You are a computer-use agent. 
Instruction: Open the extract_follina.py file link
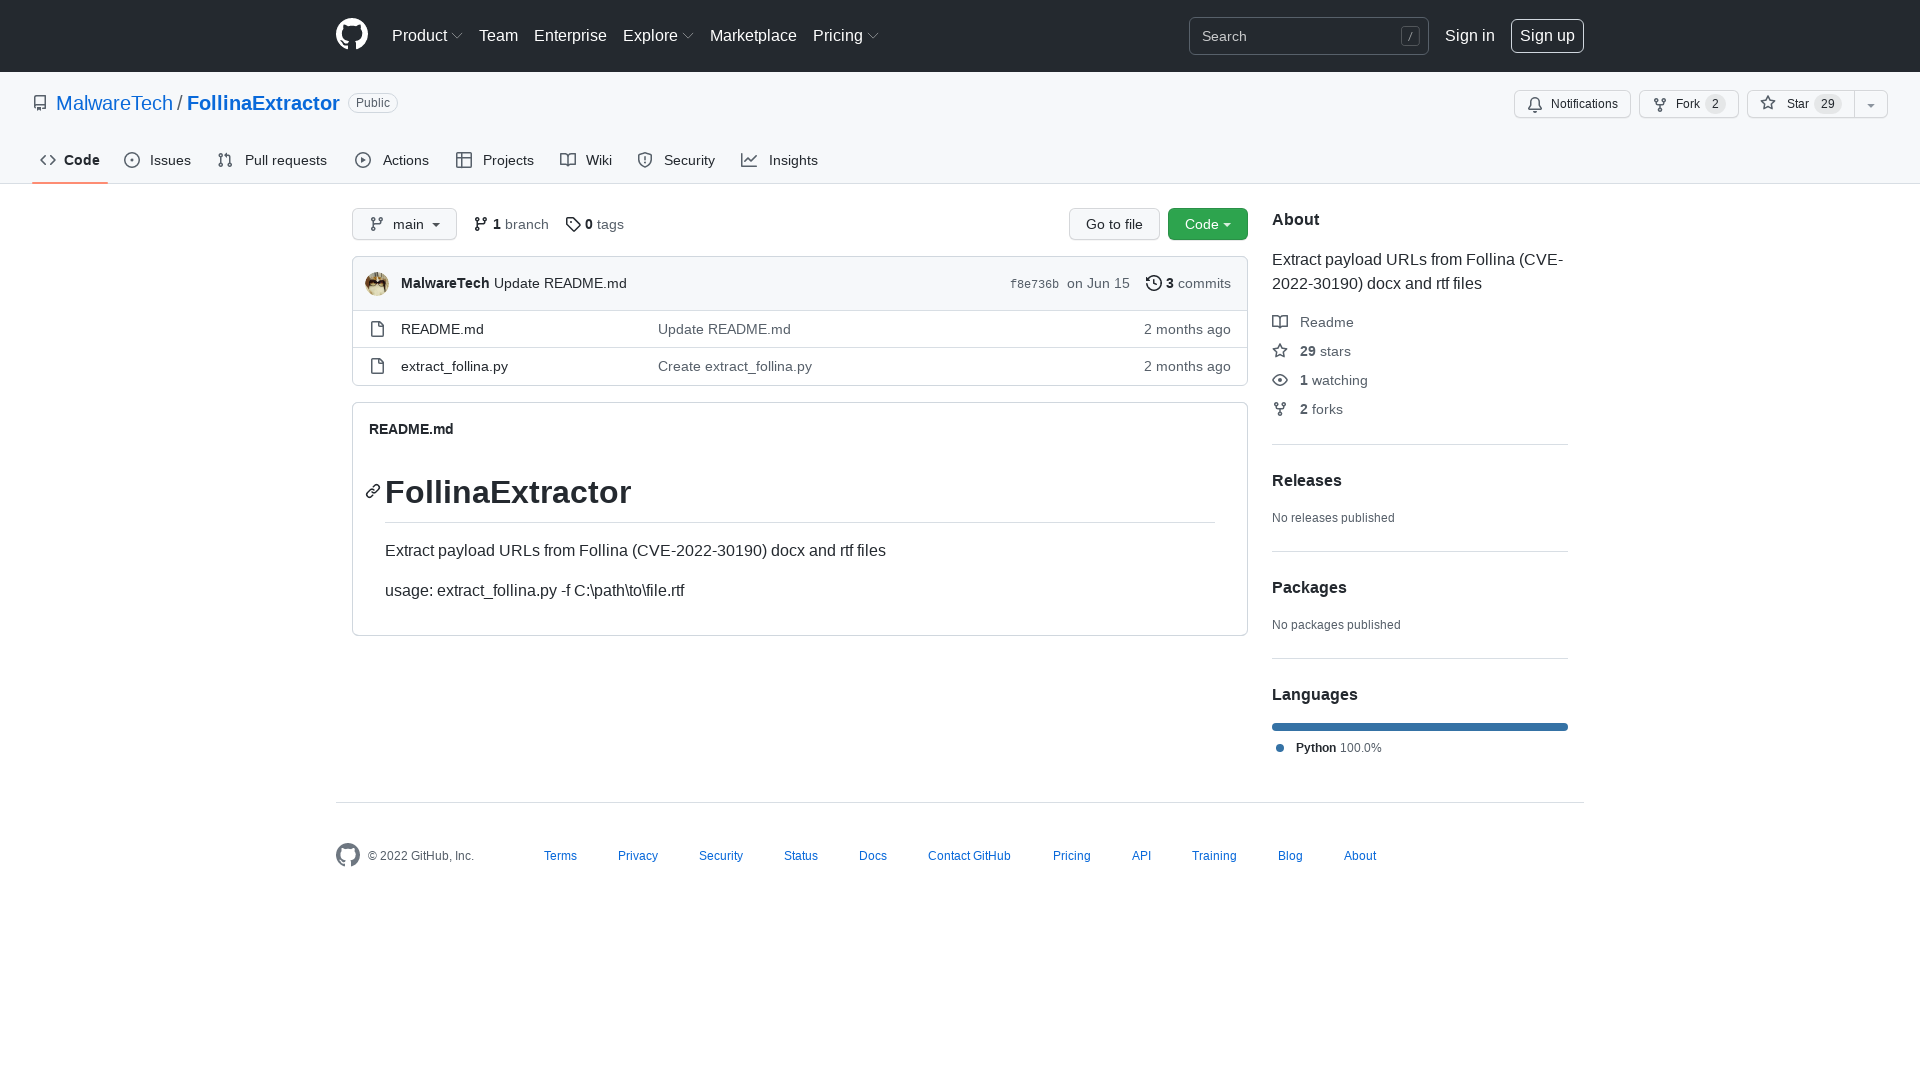point(454,366)
